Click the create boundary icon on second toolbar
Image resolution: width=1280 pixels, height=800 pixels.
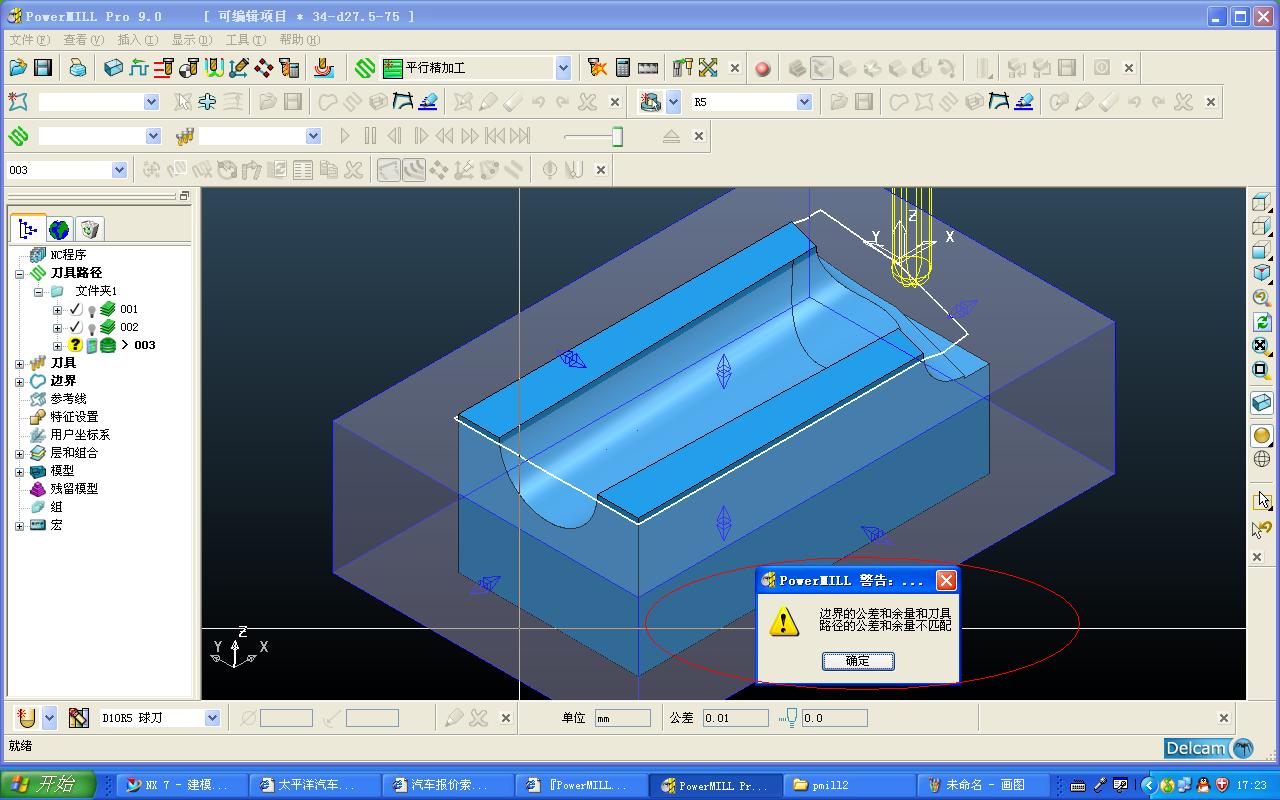tap(18, 102)
